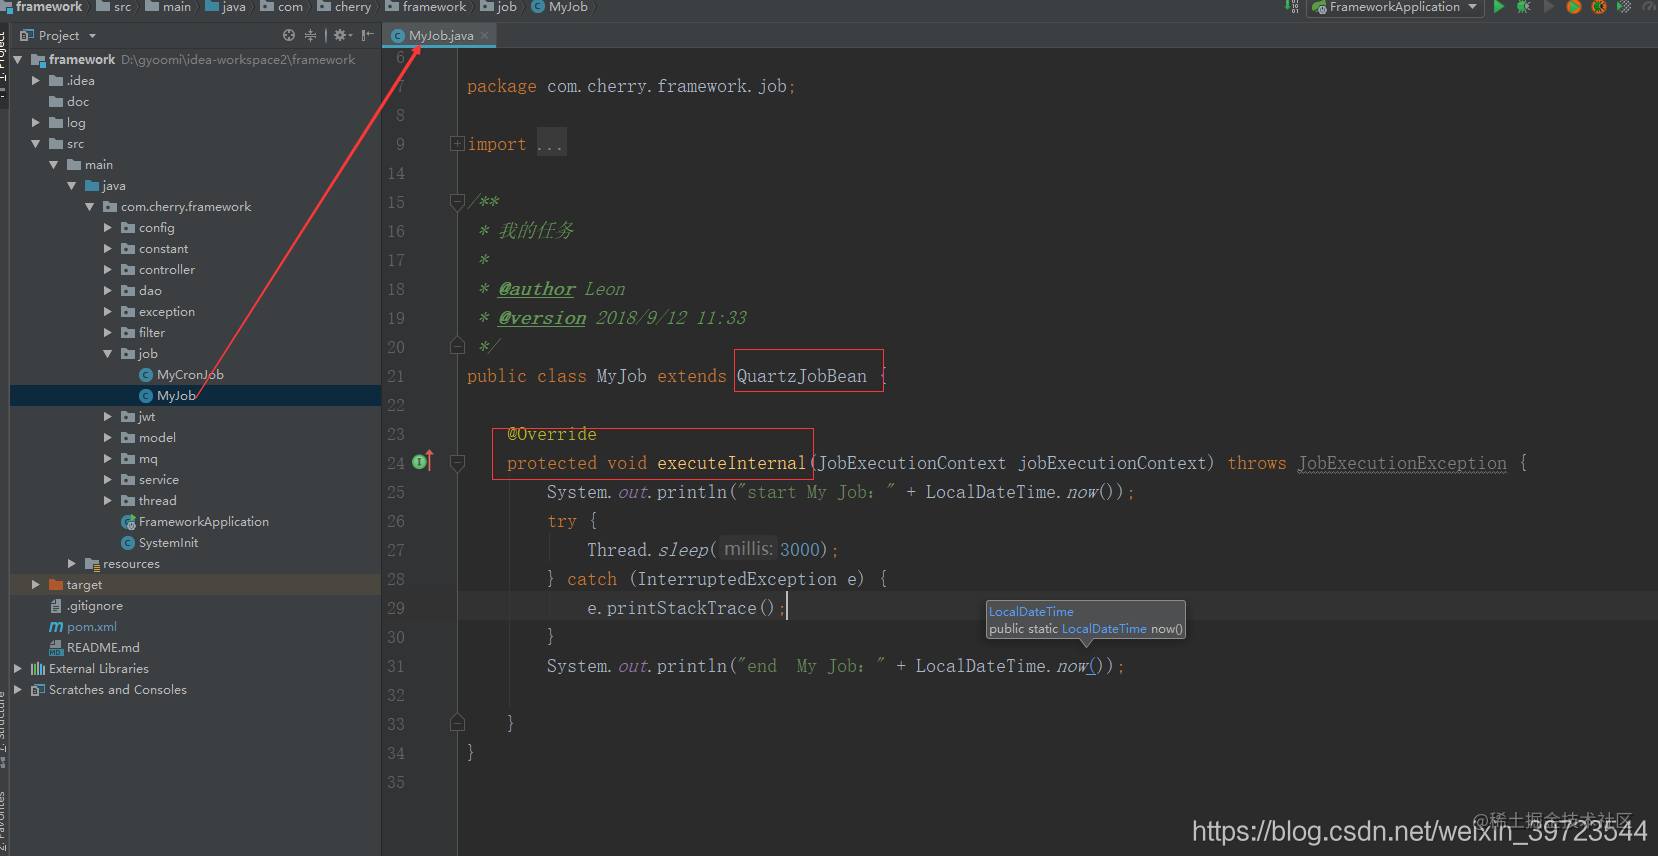Screen dimensions: 1658x856
Task: Switch to the MyJob.java editor tab
Action: pos(440,35)
